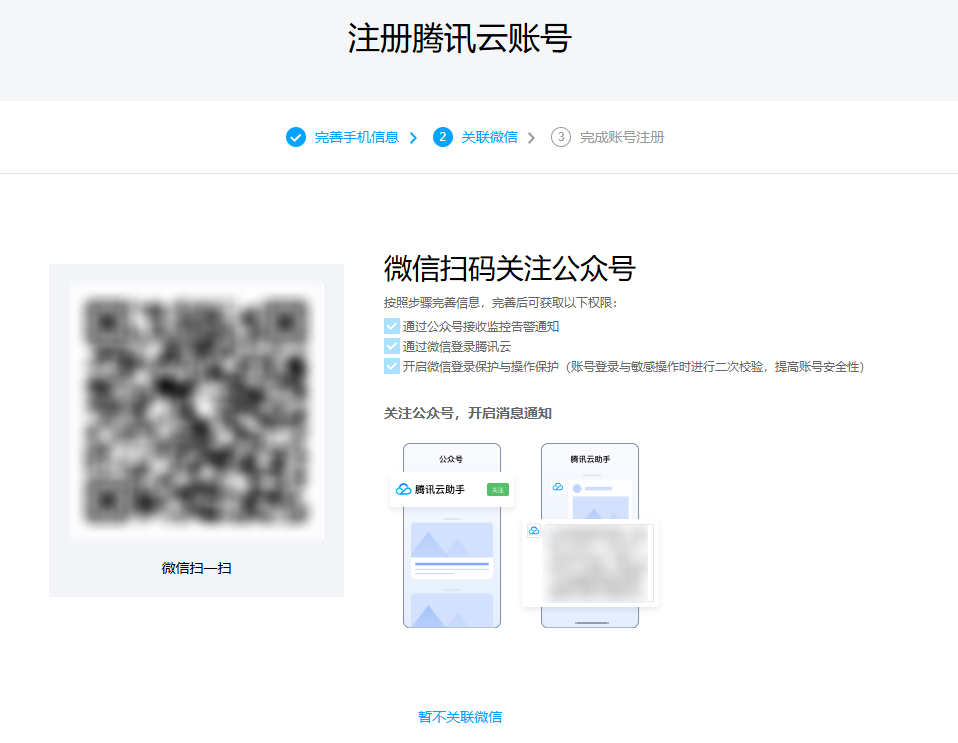This screenshot has width=958, height=743.
Task: Click the blurred notification message card
Action: click(x=596, y=564)
